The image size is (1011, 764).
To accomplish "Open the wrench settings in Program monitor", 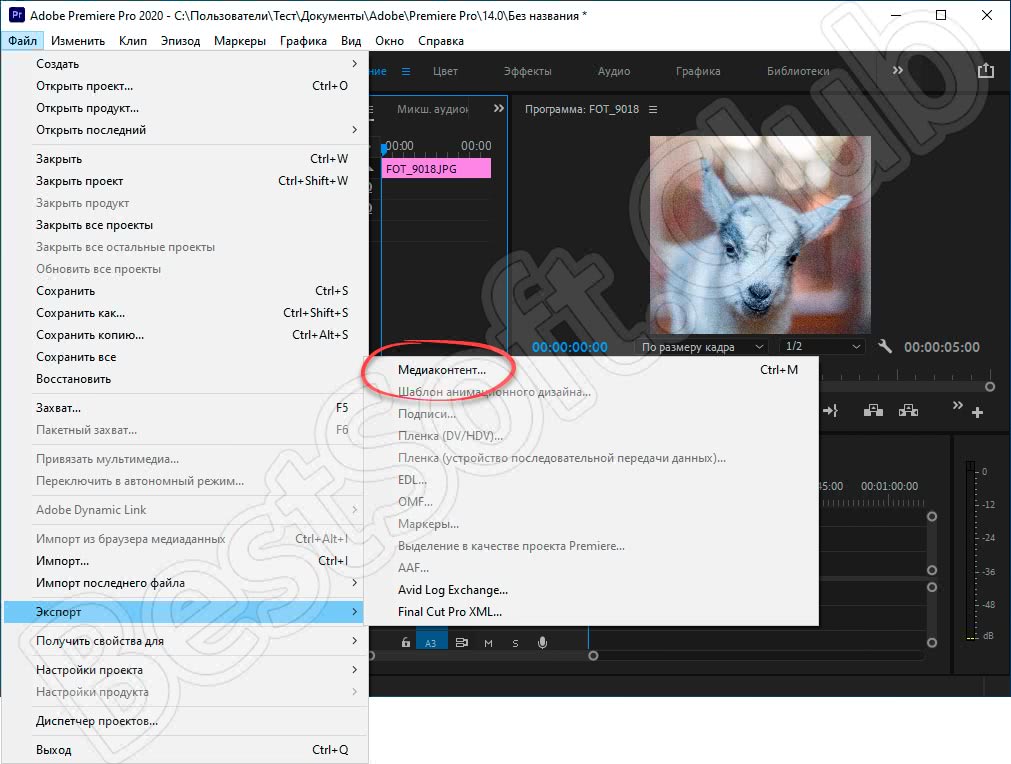I will pyautogui.click(x=884, y=347).
